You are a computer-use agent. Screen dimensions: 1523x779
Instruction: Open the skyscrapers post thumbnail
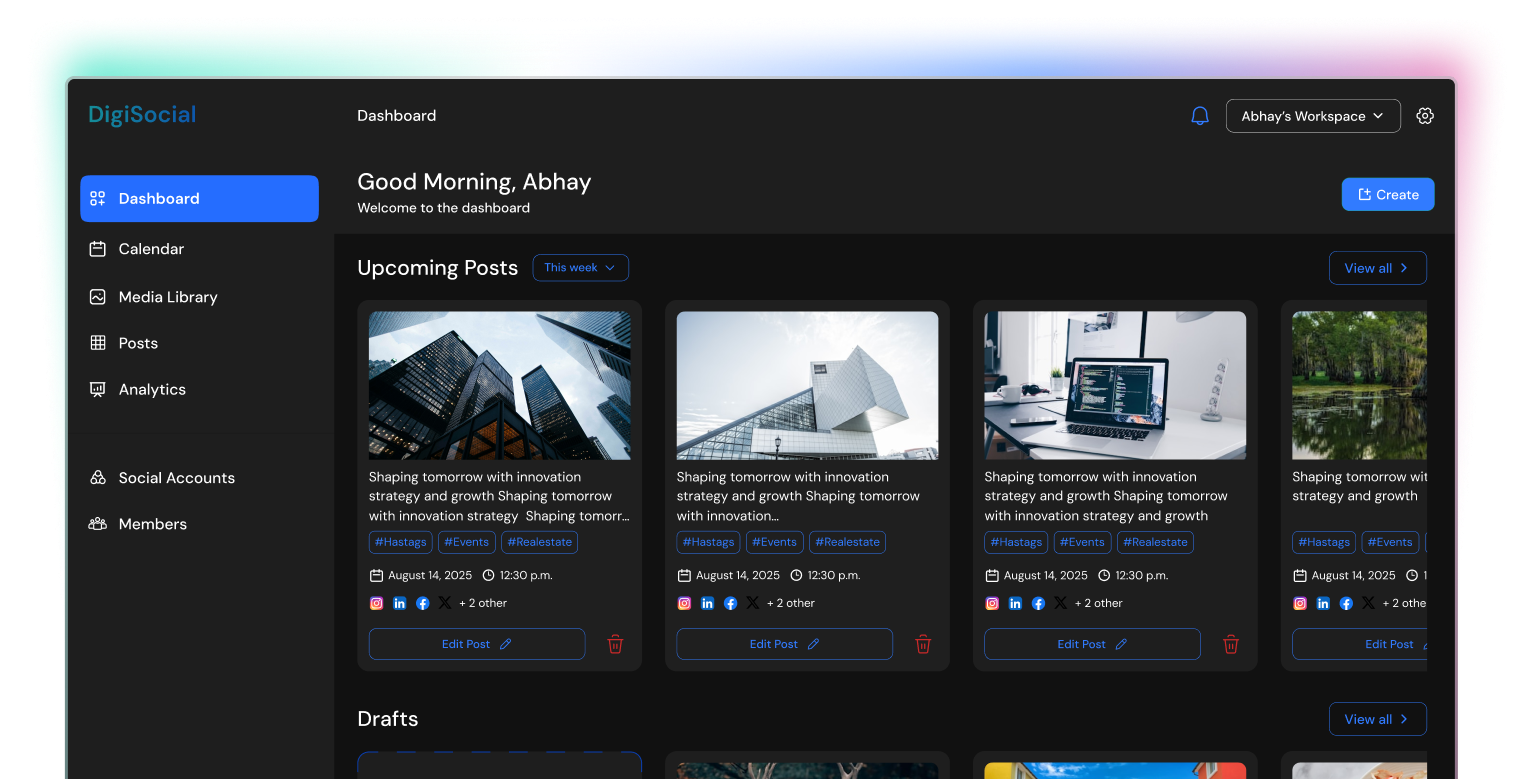point(499,385)
